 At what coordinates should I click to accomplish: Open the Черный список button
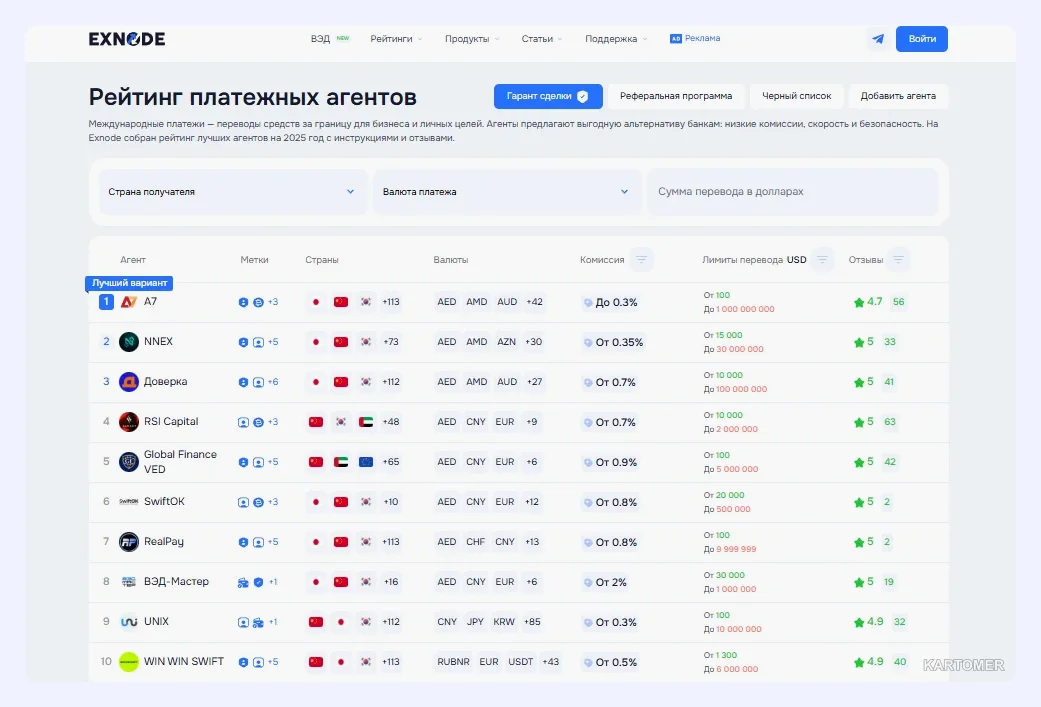click(x=797, y=96)
